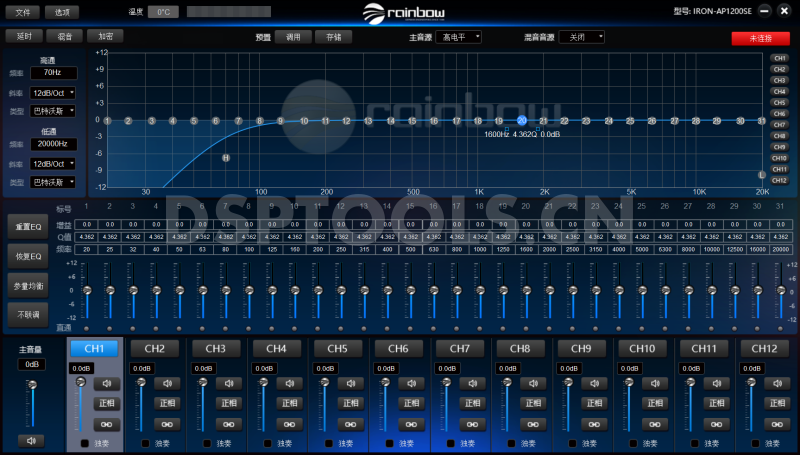Viewport: 800px width, 455px height.
Task: Mute the CH12 speaker icon
Action: (777, 384)
